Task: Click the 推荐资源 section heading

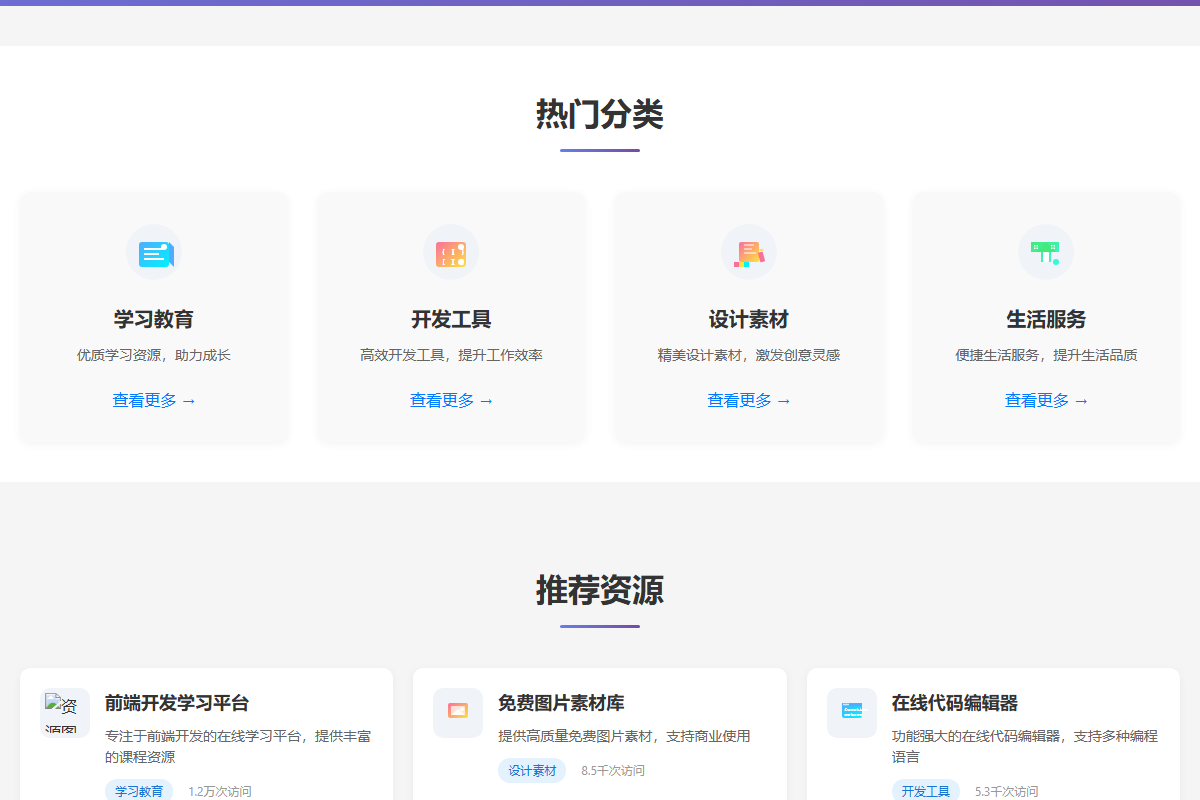Action: click(x=600, y=591)
